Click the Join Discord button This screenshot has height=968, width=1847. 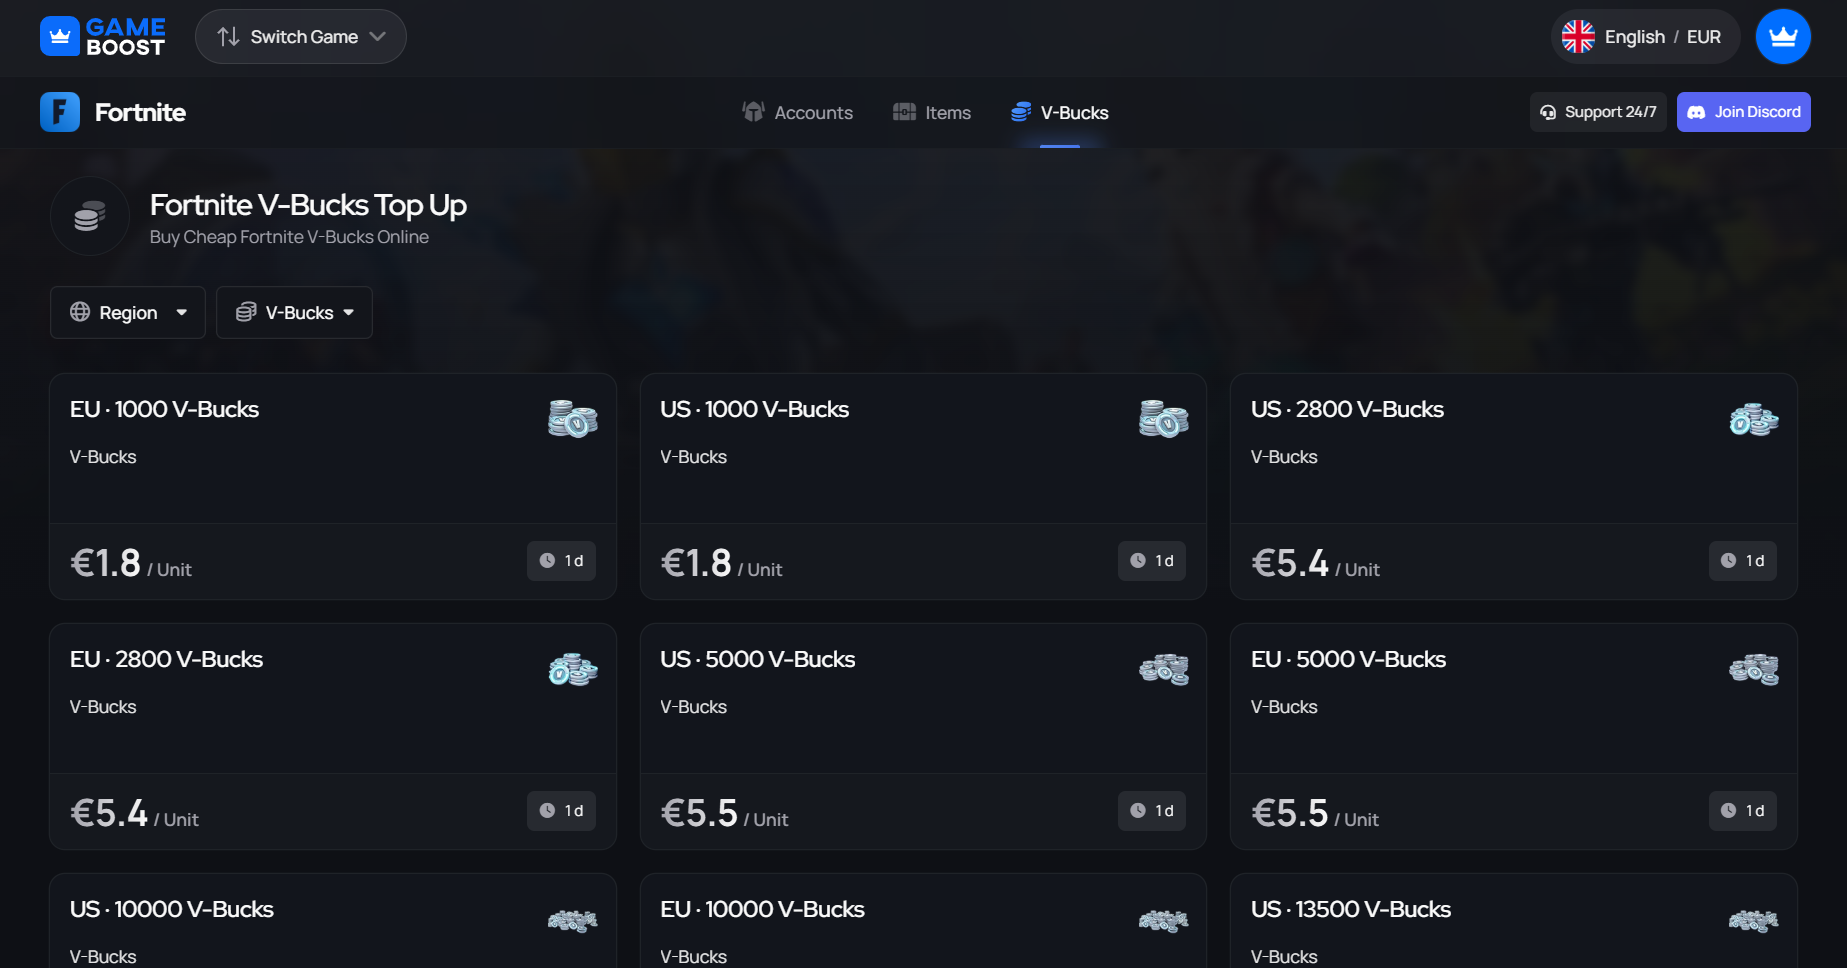(x=1743, y=111)
